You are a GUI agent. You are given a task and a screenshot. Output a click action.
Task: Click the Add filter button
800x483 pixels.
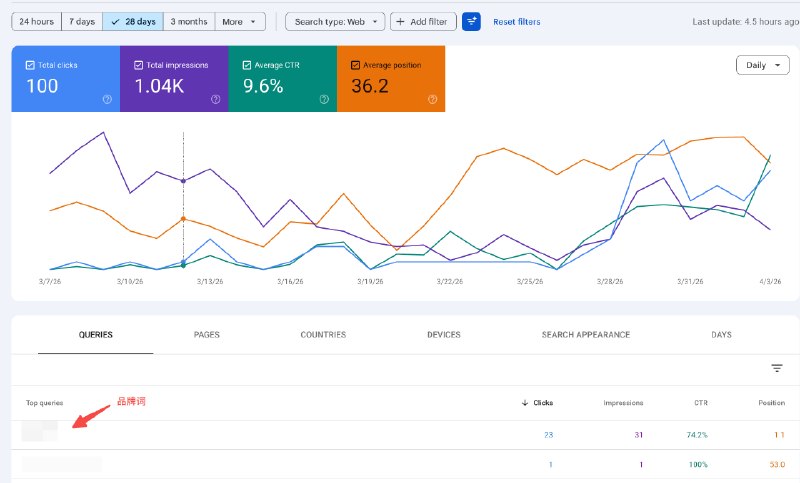422,21
